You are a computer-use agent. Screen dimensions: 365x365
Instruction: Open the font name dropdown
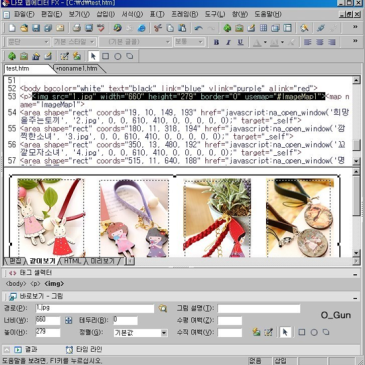click(x=135, y=42)
